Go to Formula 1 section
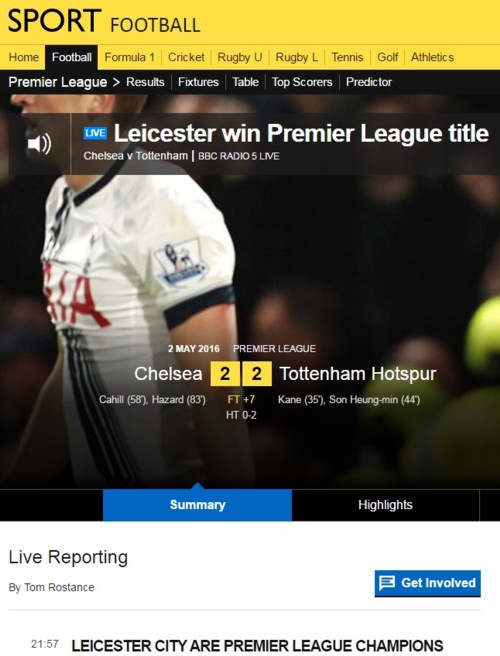Viewport: 500px width, 656px height. coord(129,57)
